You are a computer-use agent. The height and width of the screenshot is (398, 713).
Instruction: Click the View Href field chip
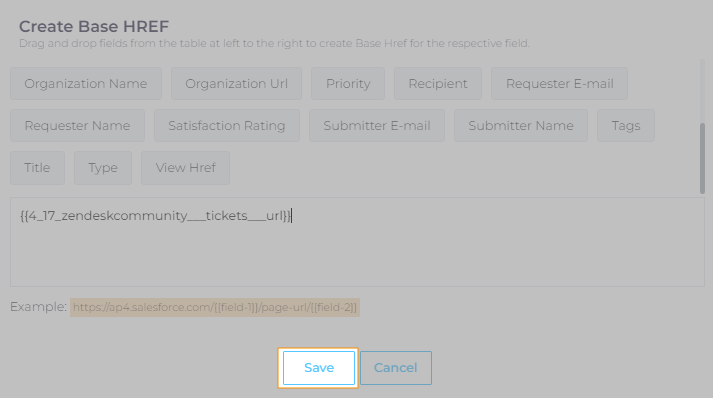tap(186, 168)
